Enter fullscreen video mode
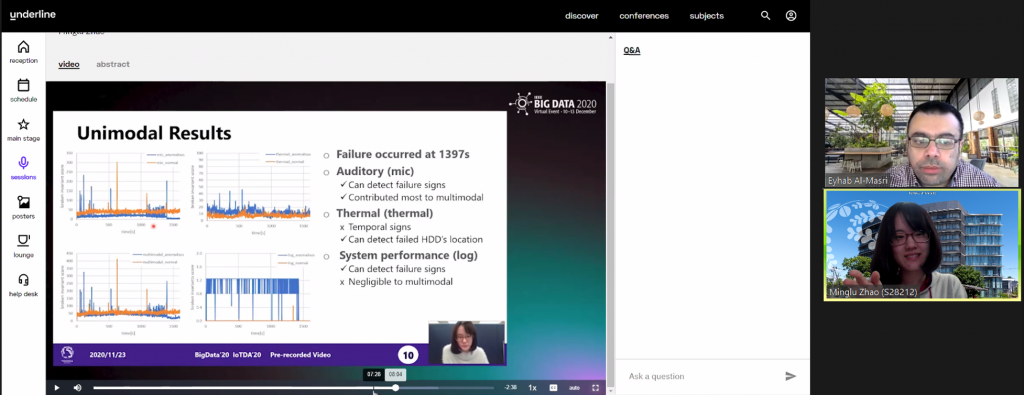Image resolution: width=1024 pixels, height=395 pixels. point(595,388)
